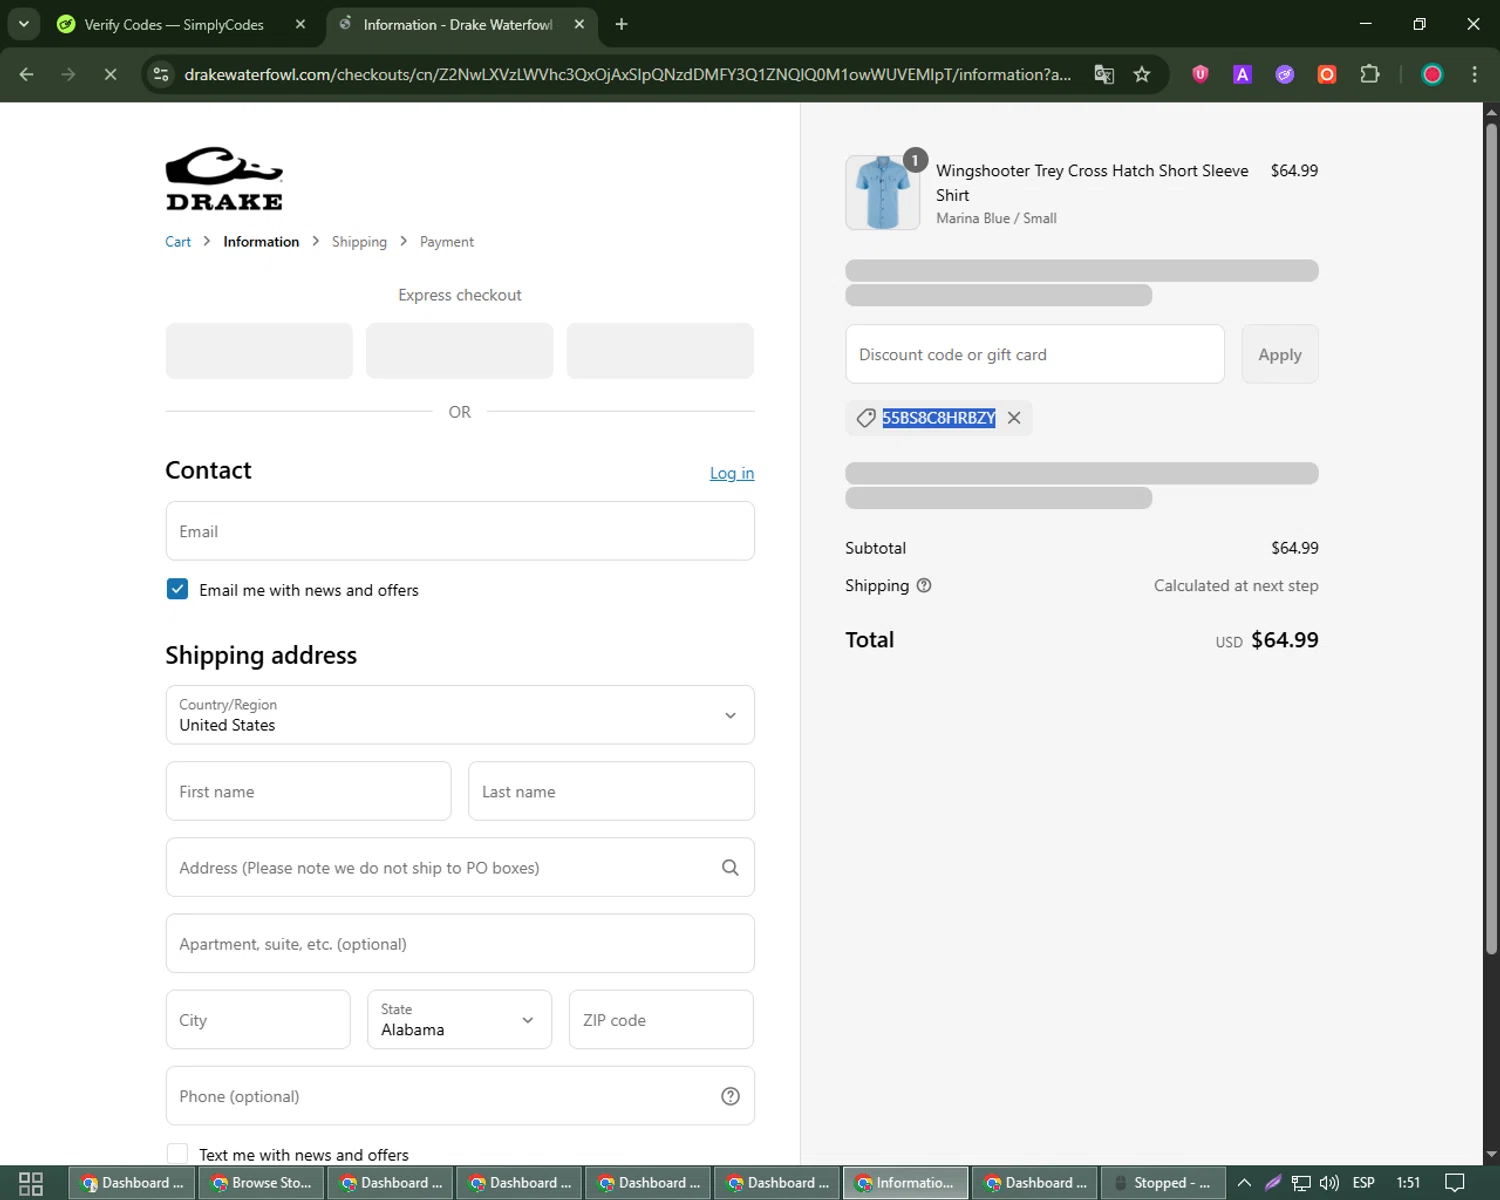Uncheck Email me with news and offers
Image resolution: width=1500 pixels, height=1200 pixels.
click(x=177, y=589)
